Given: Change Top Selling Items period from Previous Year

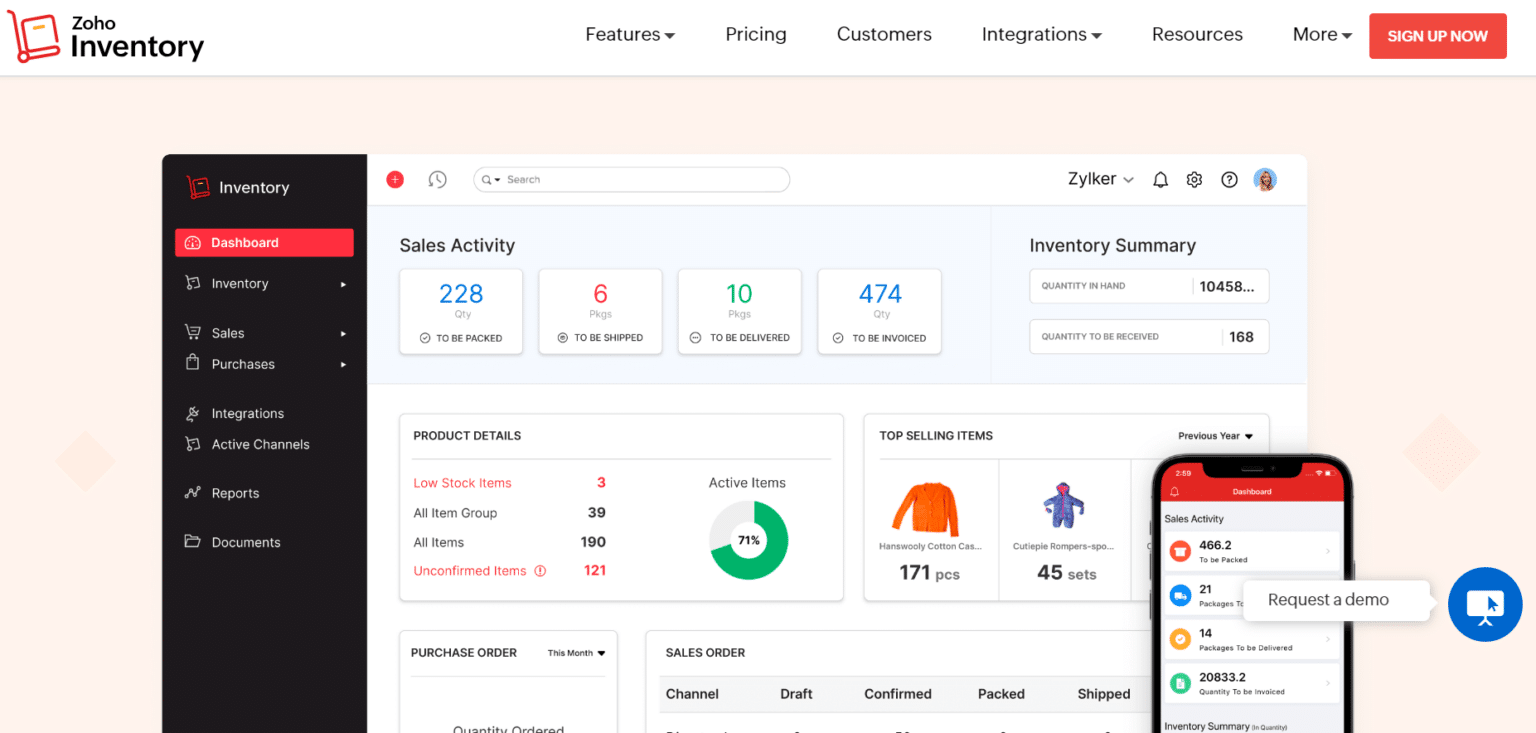Looking at the screenshot, I should point(1214,435).
